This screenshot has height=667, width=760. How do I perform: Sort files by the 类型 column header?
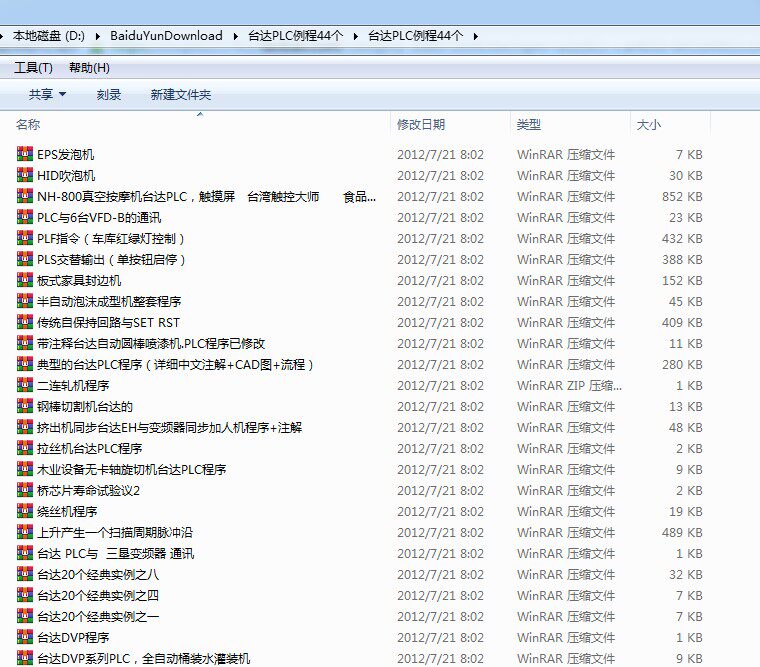point(529,125)
